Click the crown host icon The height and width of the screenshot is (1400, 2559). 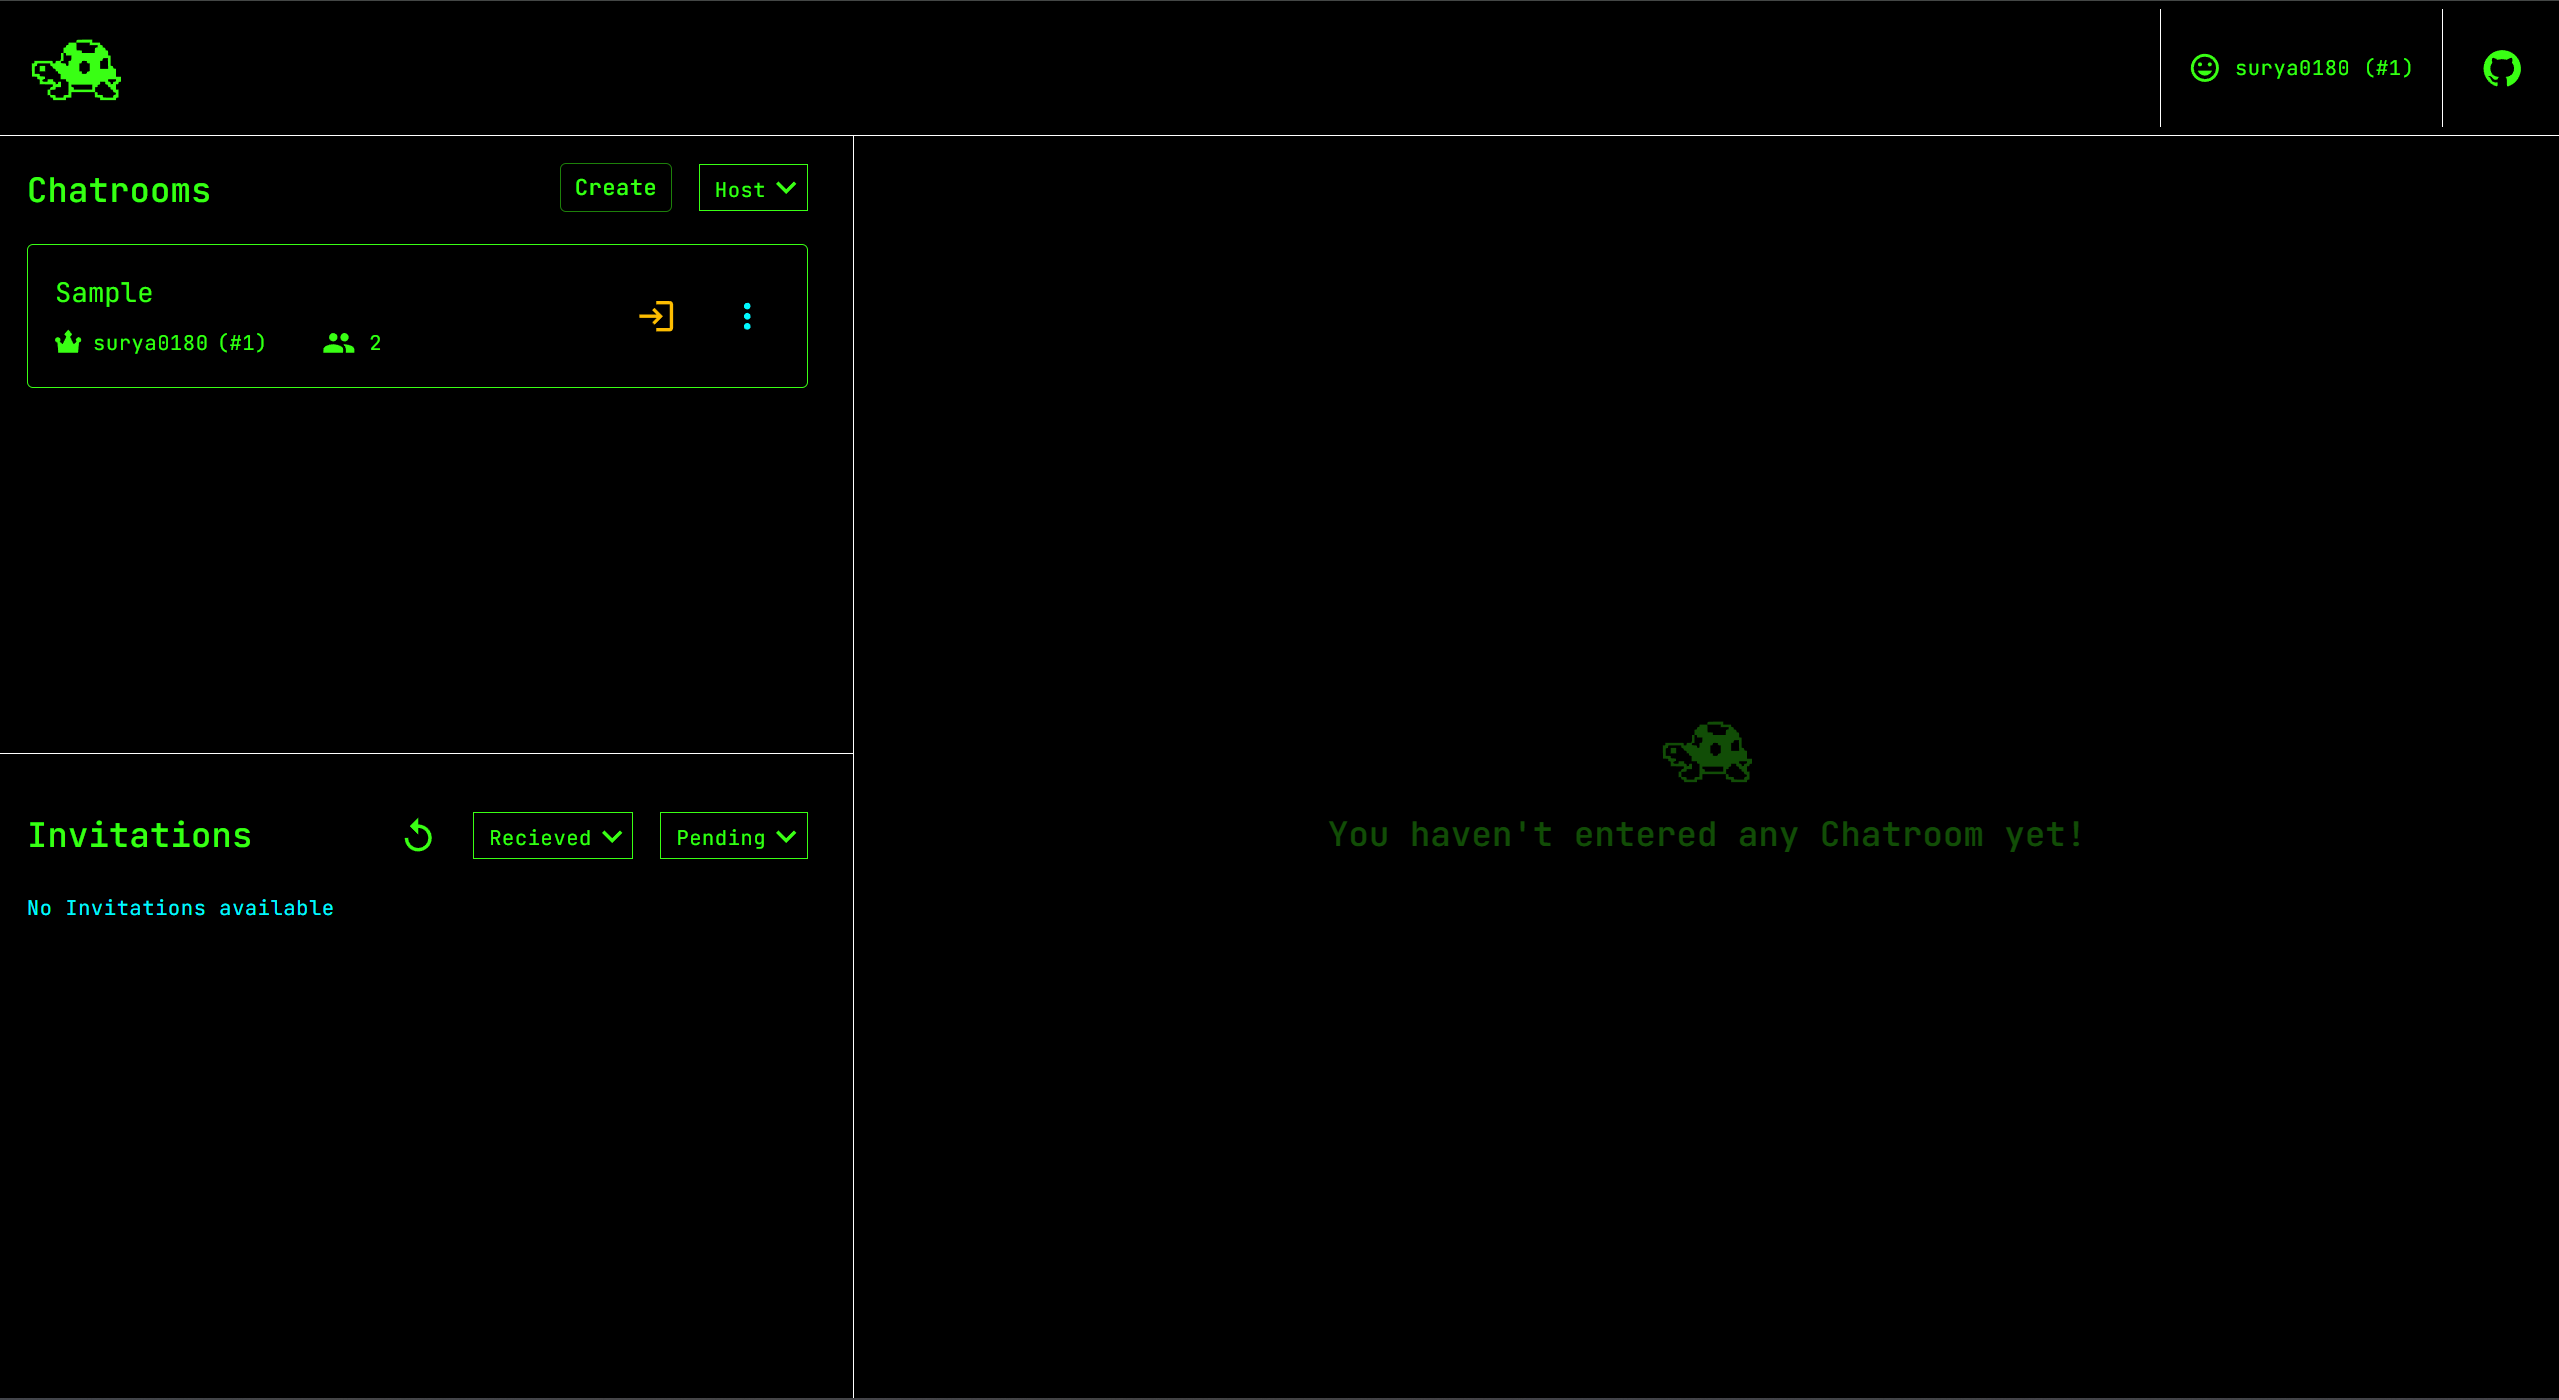click(68, 343)
